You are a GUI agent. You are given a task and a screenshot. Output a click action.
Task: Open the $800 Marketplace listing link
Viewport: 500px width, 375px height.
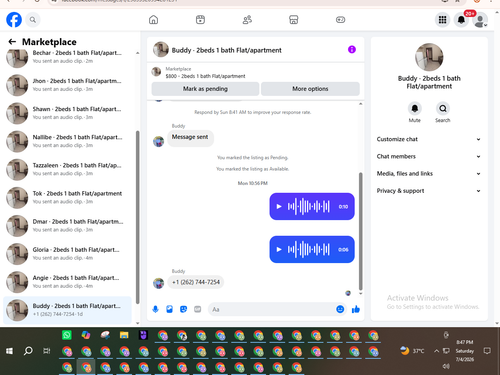[x=205, y=76]
